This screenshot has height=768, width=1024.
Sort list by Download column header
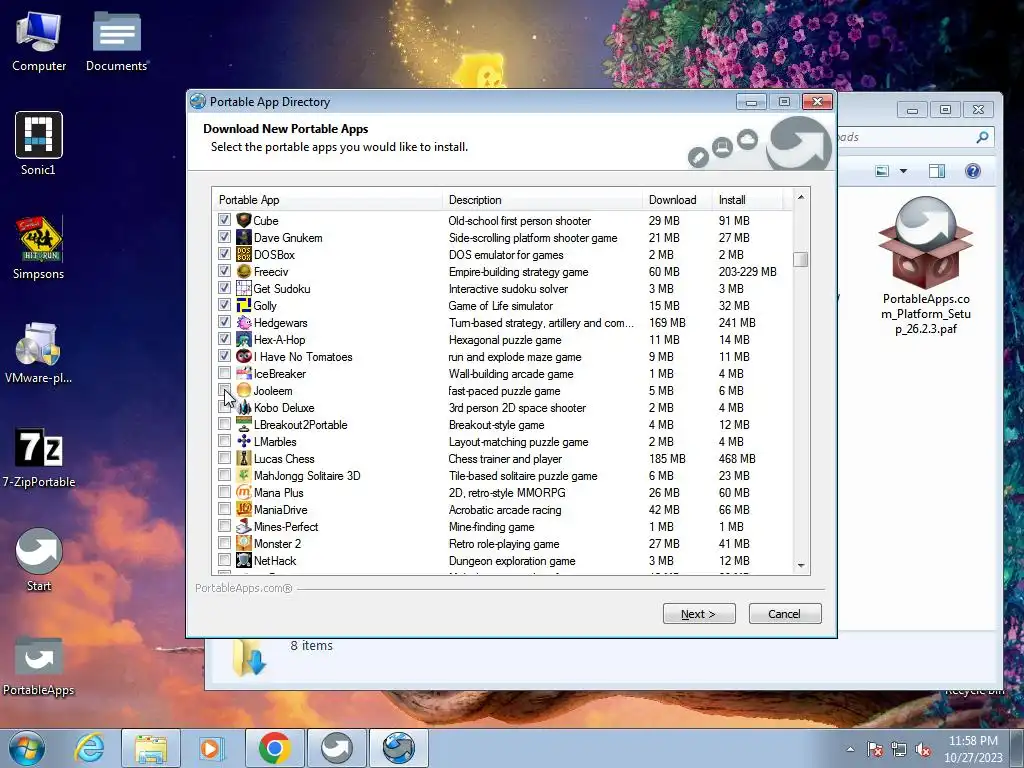click(677, 200)
